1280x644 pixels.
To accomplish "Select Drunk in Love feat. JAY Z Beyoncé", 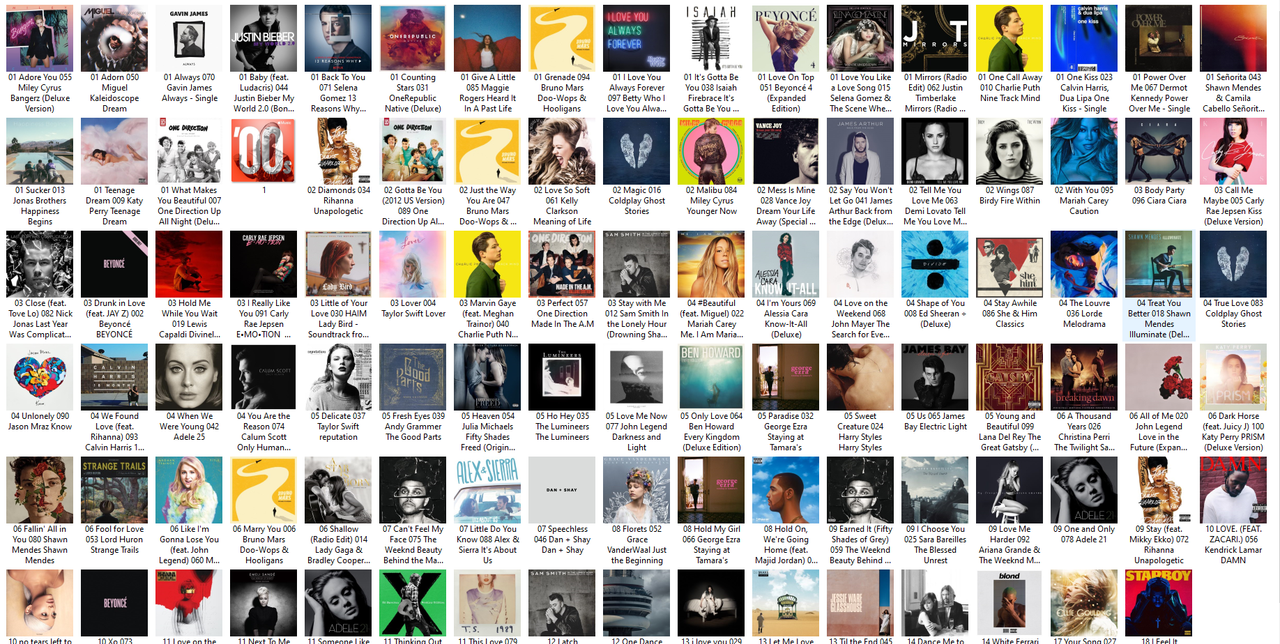I will [x=114, y=286].
